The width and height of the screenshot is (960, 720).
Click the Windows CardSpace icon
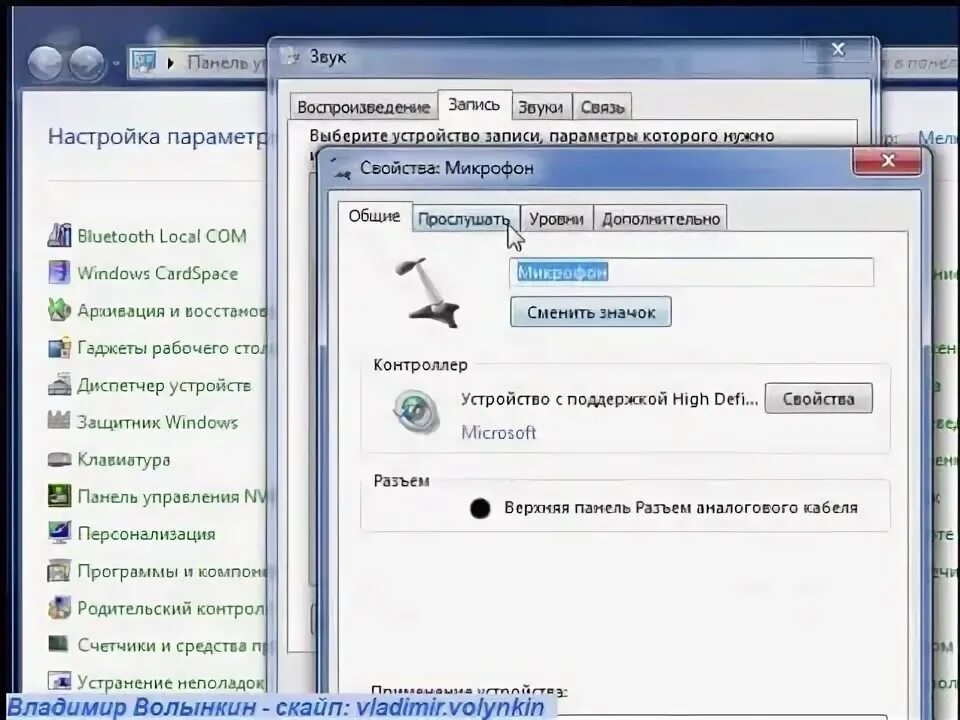(59, 272)
